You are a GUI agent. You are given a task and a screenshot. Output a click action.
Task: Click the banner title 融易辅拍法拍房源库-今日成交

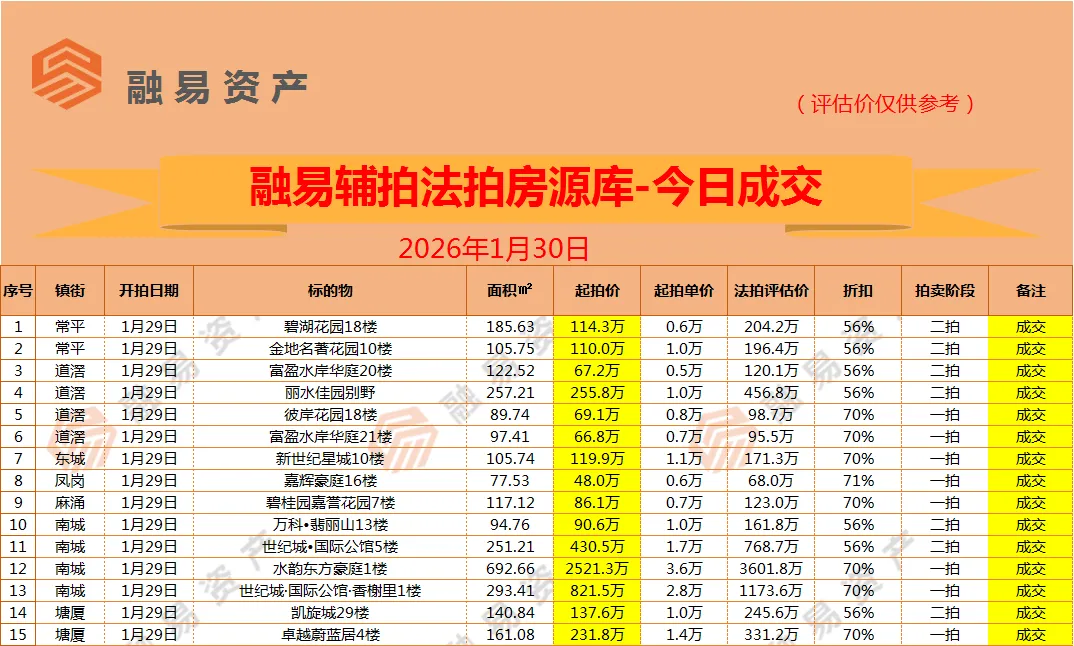[536, 186]
